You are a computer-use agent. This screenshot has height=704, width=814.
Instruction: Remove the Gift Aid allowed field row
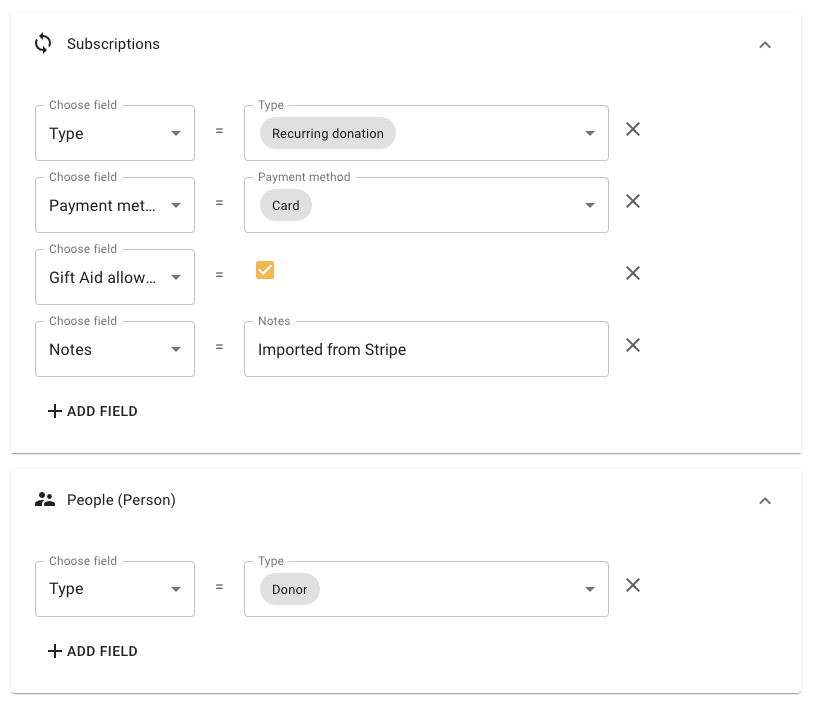633,273
